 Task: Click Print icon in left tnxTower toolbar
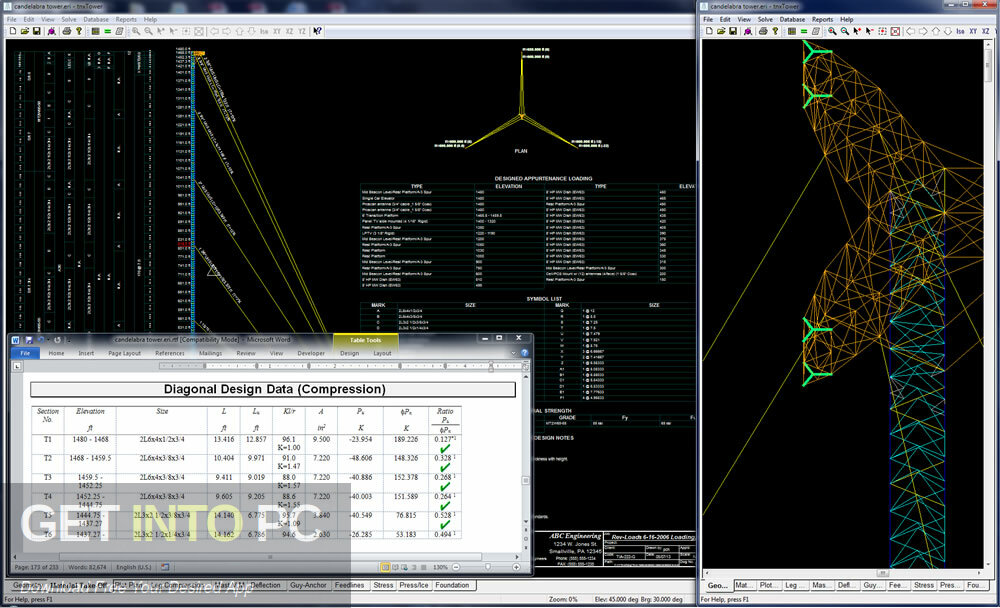click(x=66, y=31)
